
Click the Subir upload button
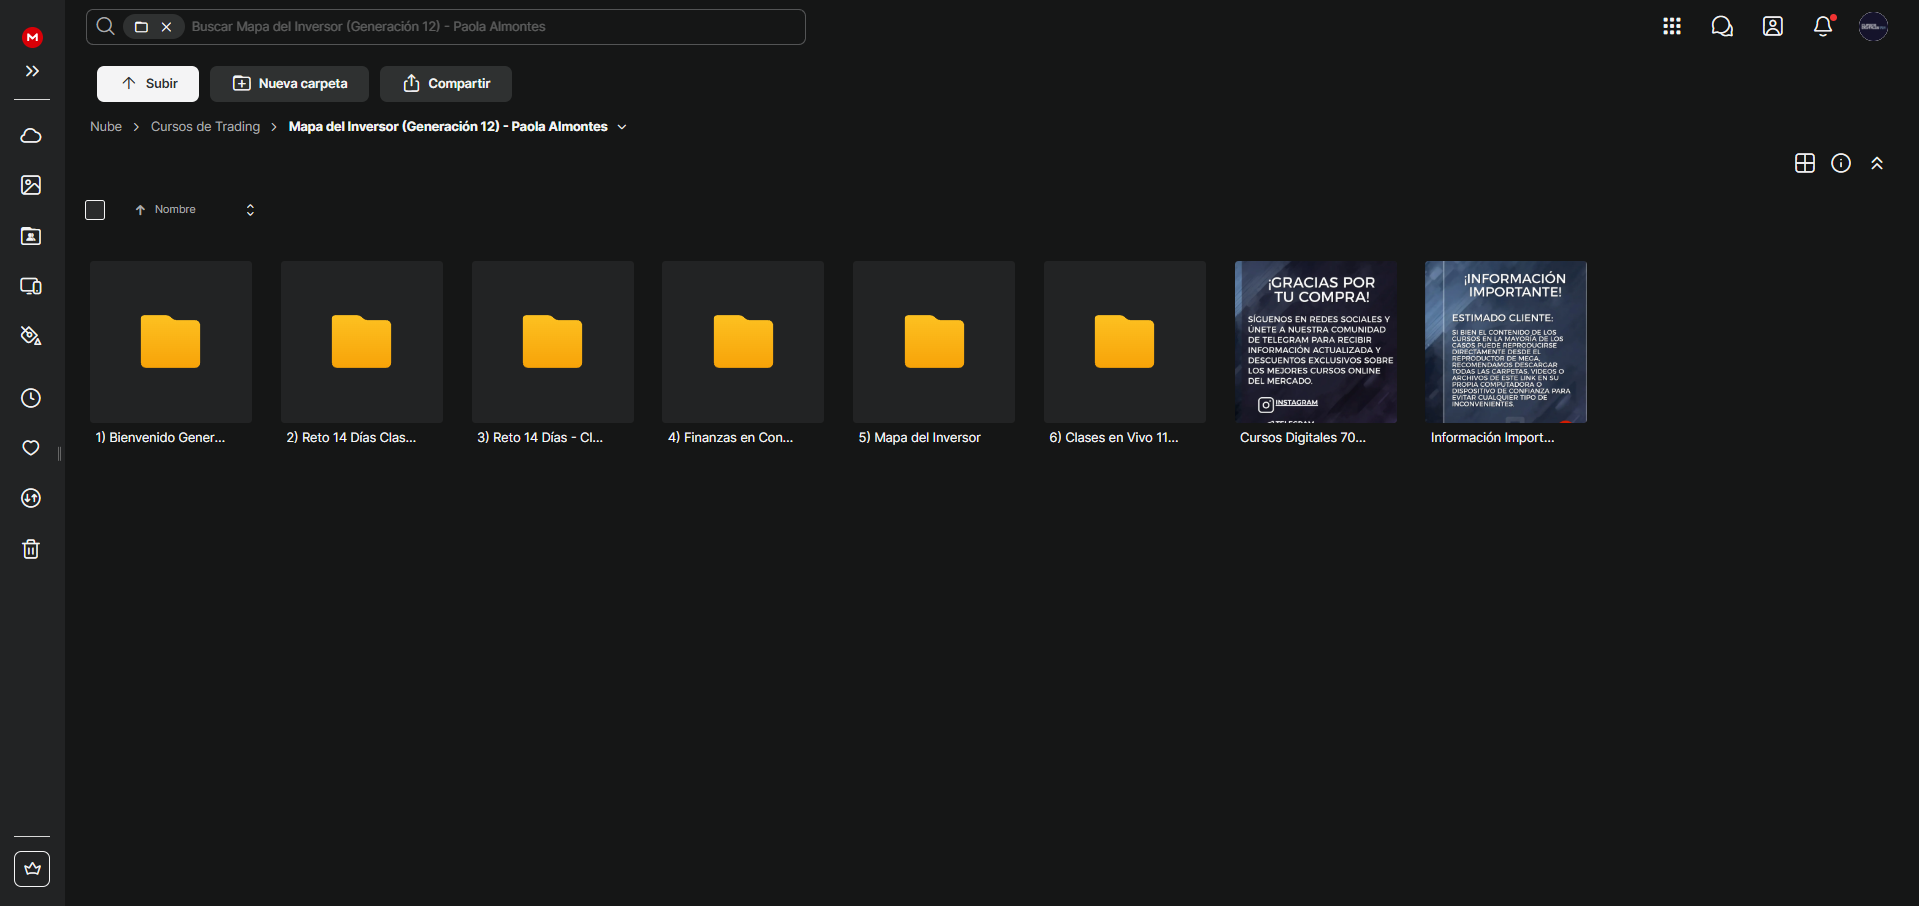(148, 84)
